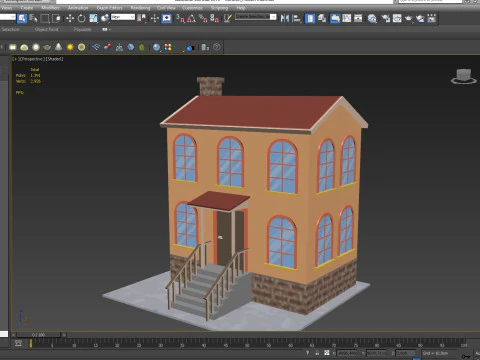Open the Modifiers menu
This screenshot has height=360, width=480.
50,8
